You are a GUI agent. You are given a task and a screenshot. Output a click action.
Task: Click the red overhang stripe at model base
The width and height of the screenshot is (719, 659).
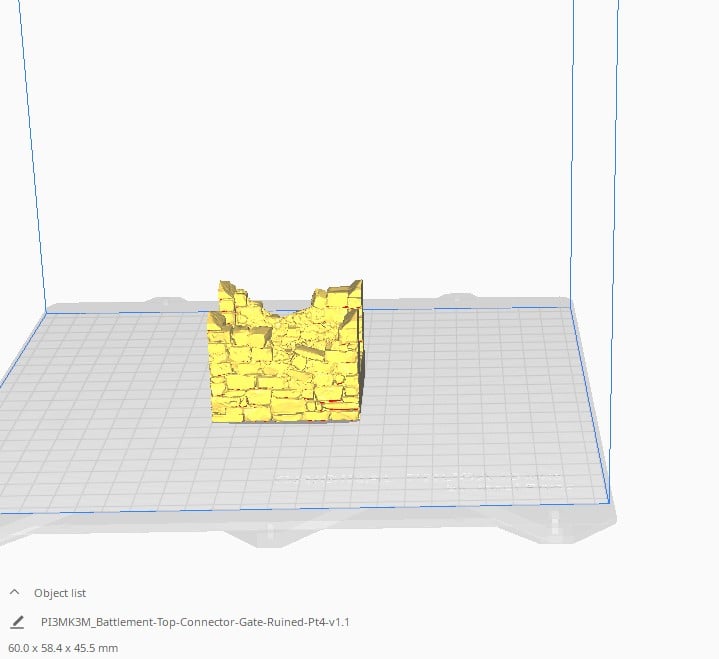(x=340, y=407)
